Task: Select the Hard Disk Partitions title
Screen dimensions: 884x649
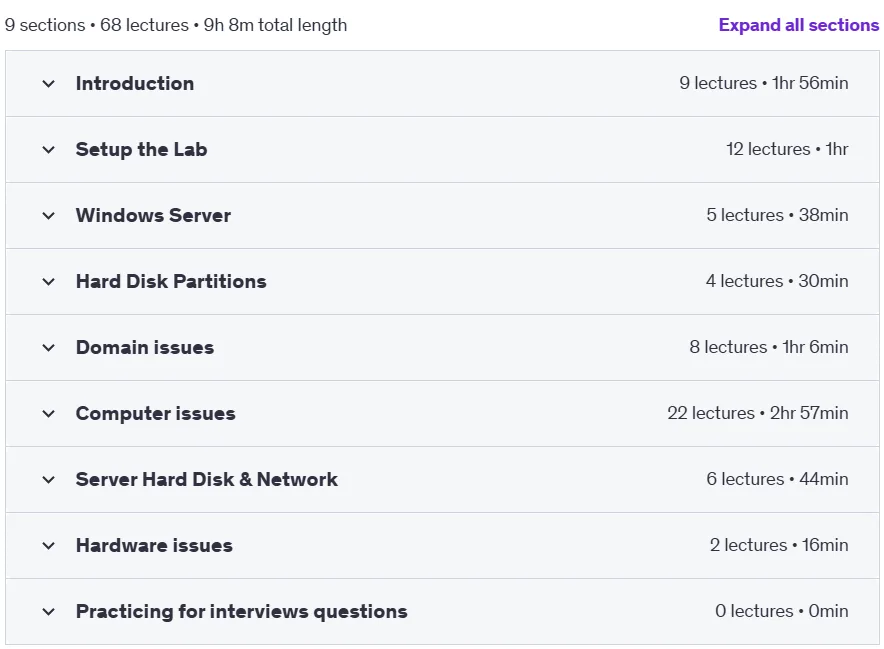Action: click(171, 281)
